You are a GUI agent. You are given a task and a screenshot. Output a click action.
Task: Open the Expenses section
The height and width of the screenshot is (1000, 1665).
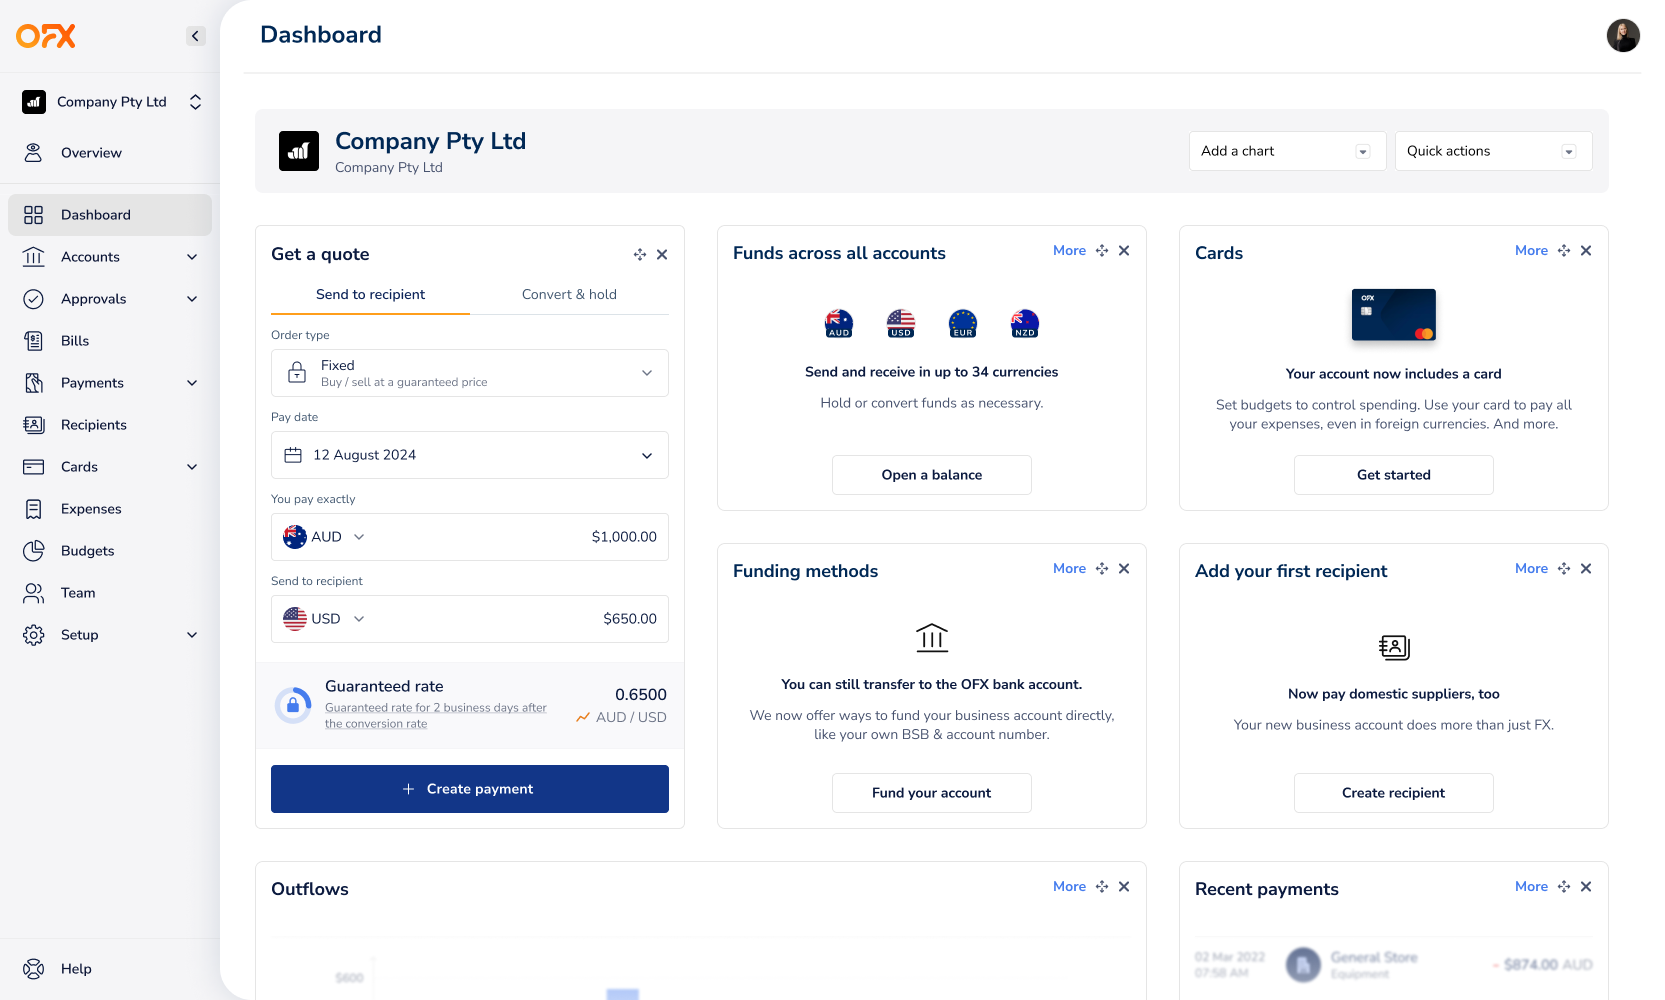click(x=91, y=508)
